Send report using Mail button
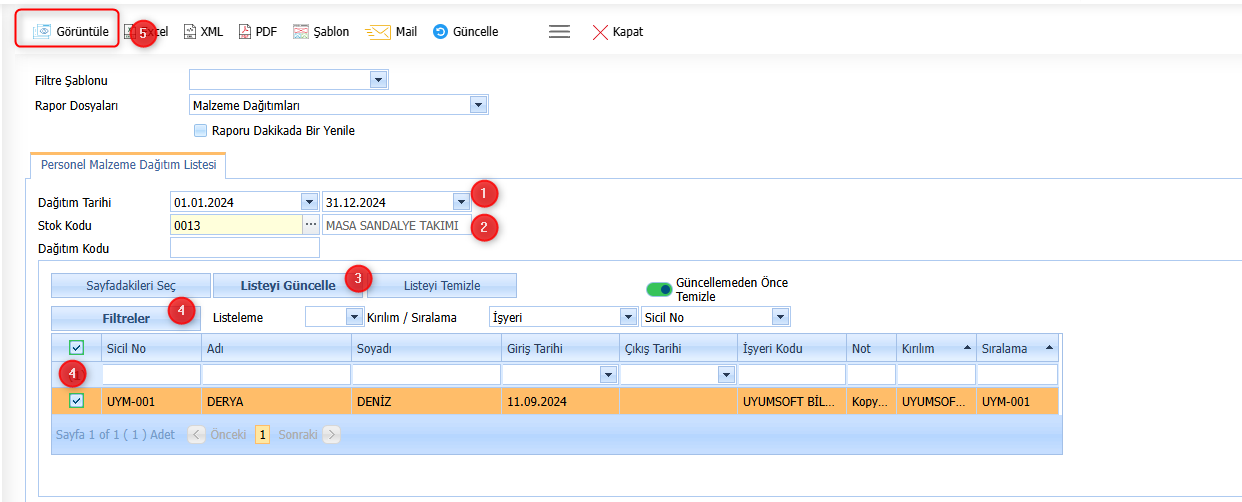1242x502 pixels. click(392, 31)
